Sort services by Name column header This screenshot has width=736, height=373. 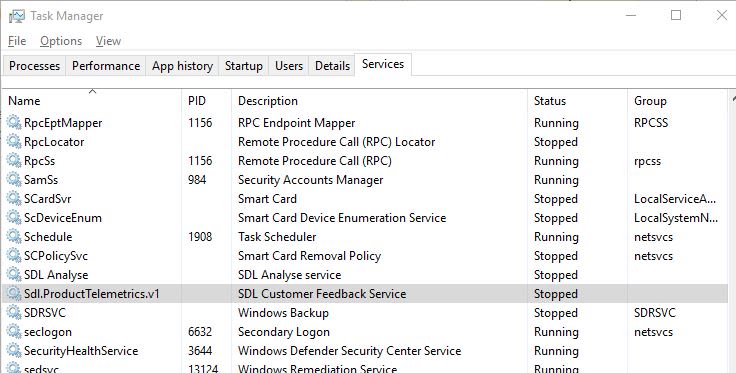point(92,101)
